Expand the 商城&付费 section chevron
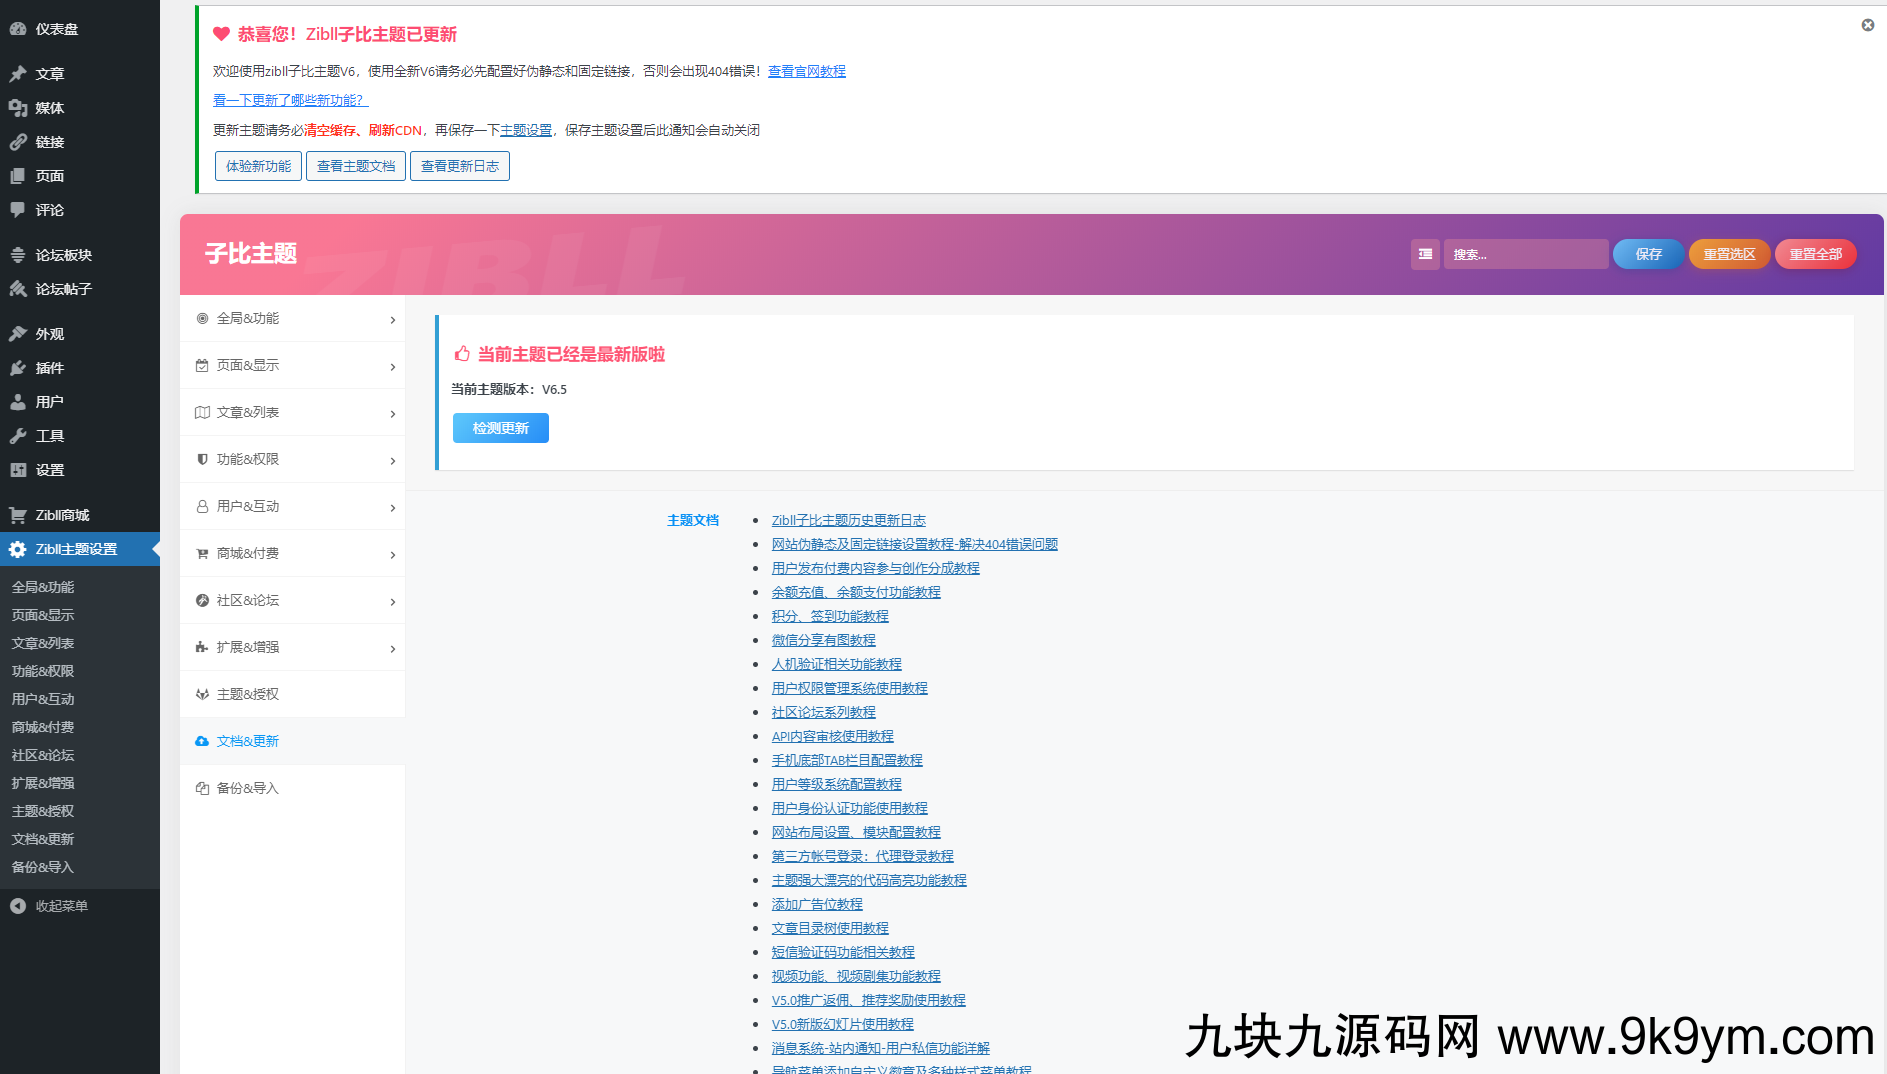Viewport: 1887px width, 1074px height. tap(392, 555)
